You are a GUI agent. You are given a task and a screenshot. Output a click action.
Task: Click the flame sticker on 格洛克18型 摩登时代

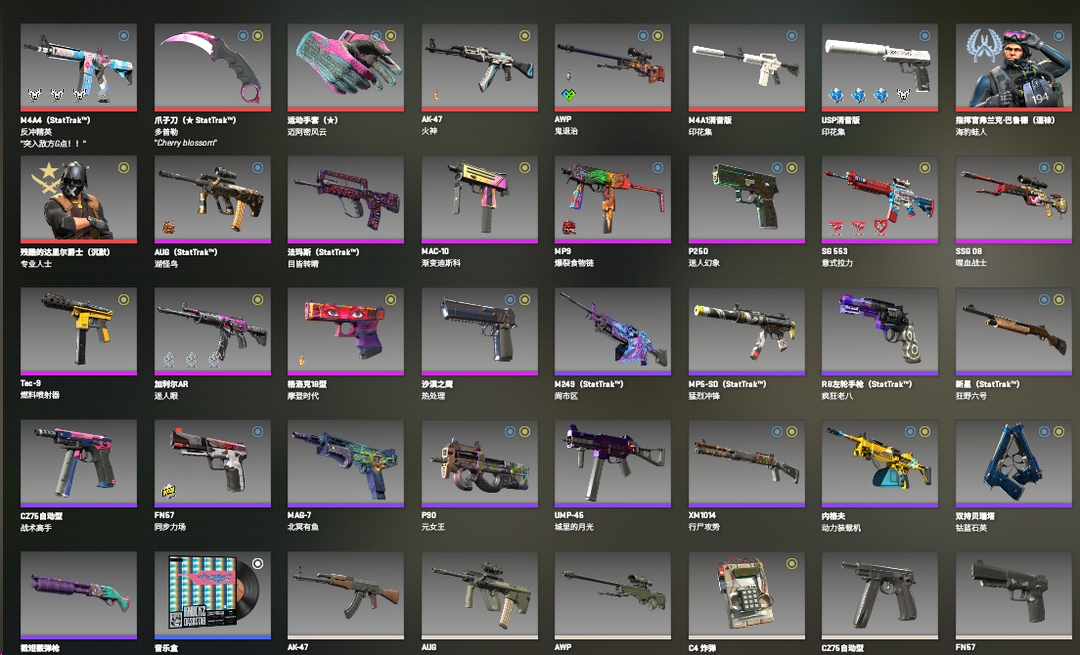pos(302,359)
